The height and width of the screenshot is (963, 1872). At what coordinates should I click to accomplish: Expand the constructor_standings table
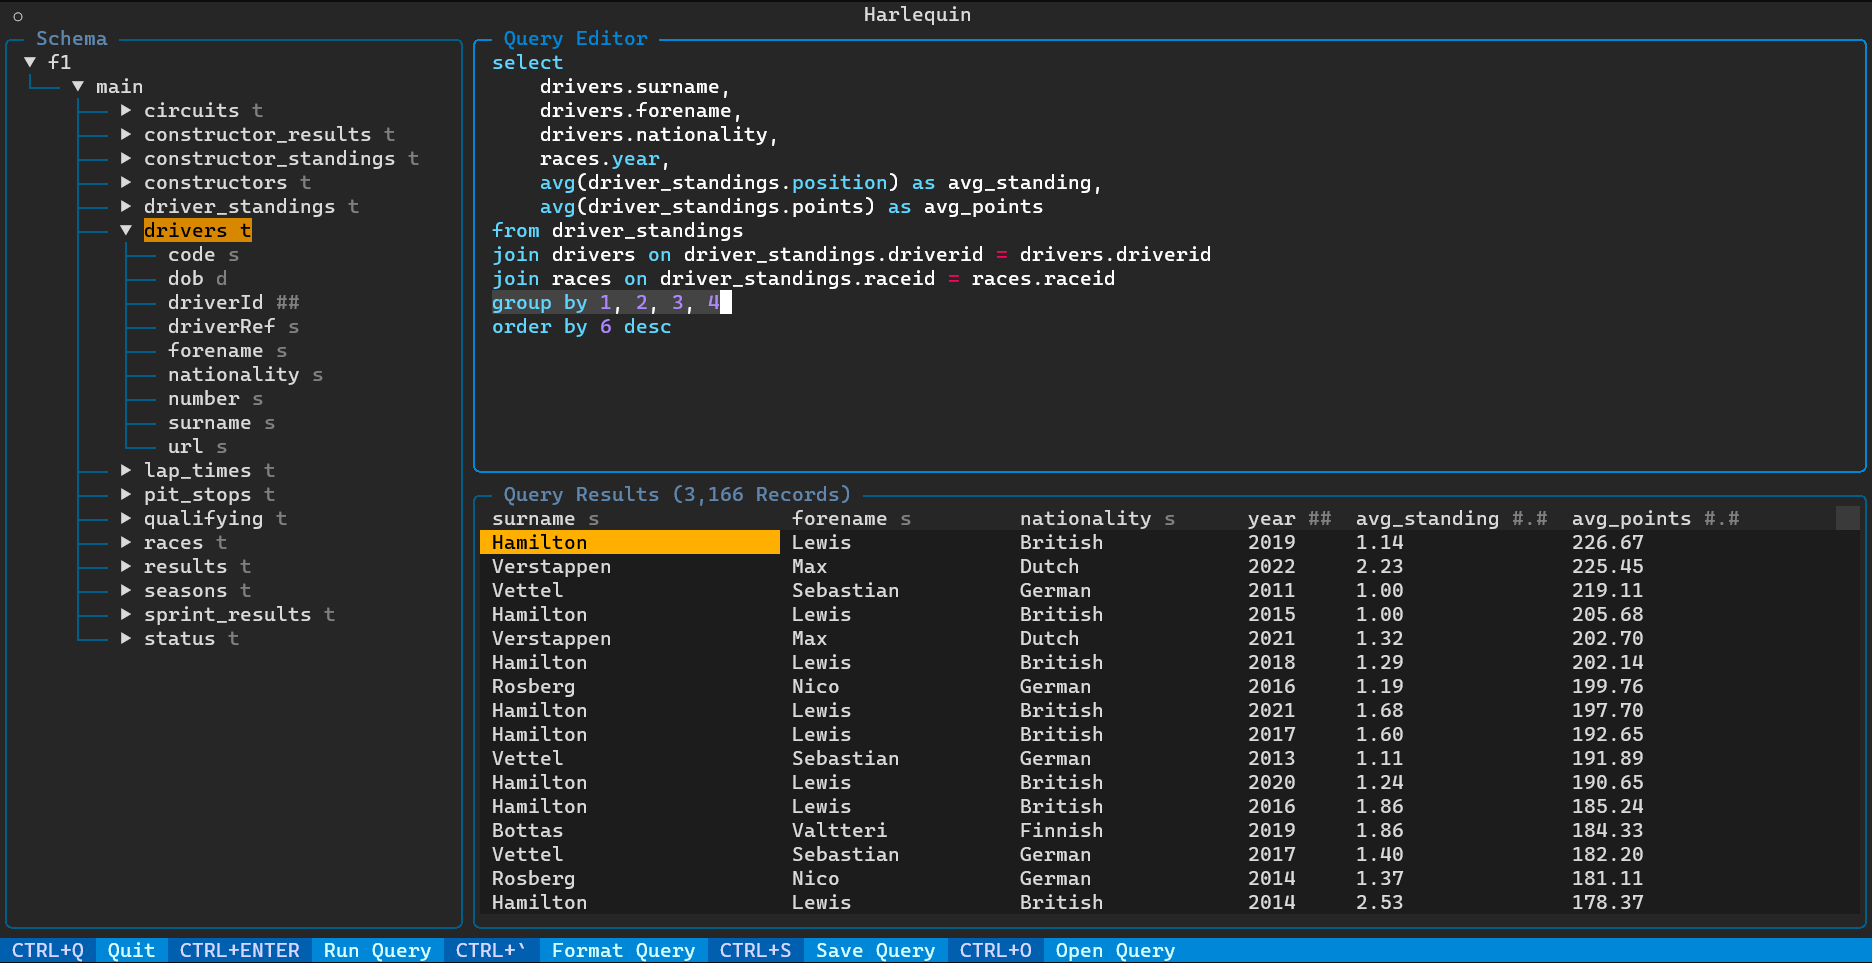click(126, 158)
